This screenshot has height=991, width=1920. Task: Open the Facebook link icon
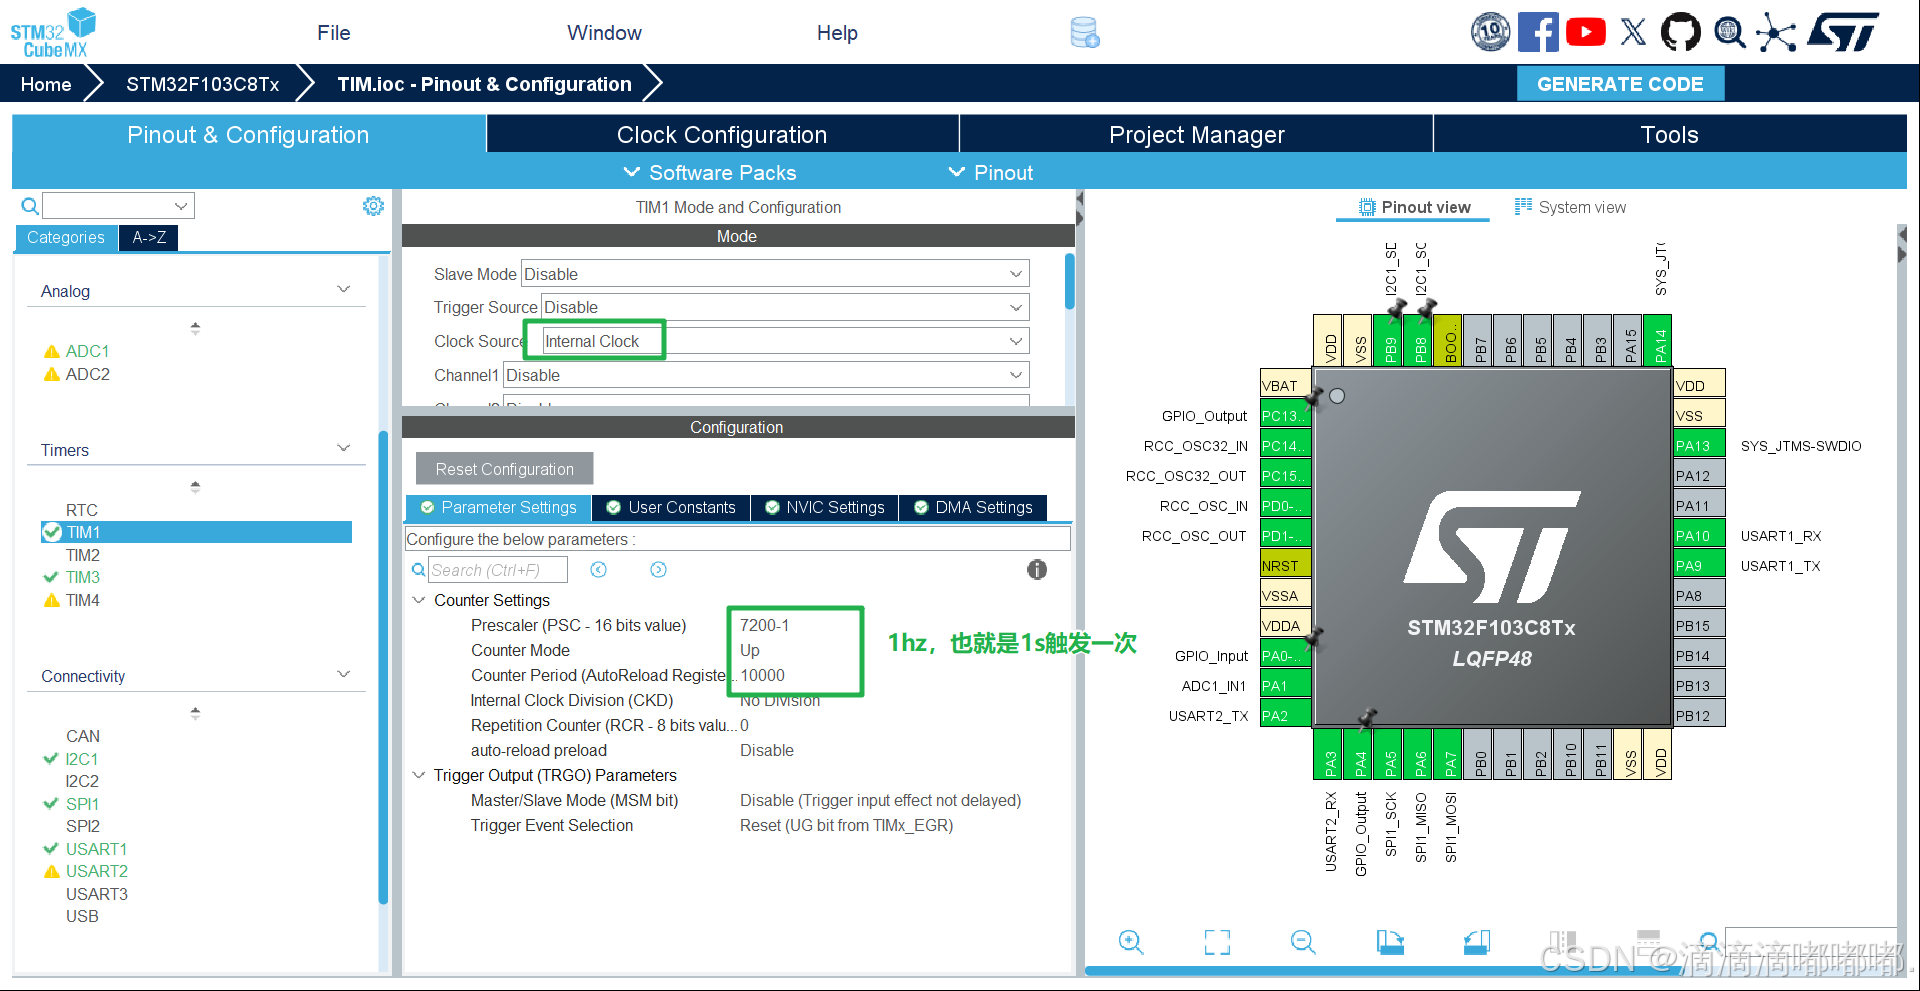[1538, 32]
